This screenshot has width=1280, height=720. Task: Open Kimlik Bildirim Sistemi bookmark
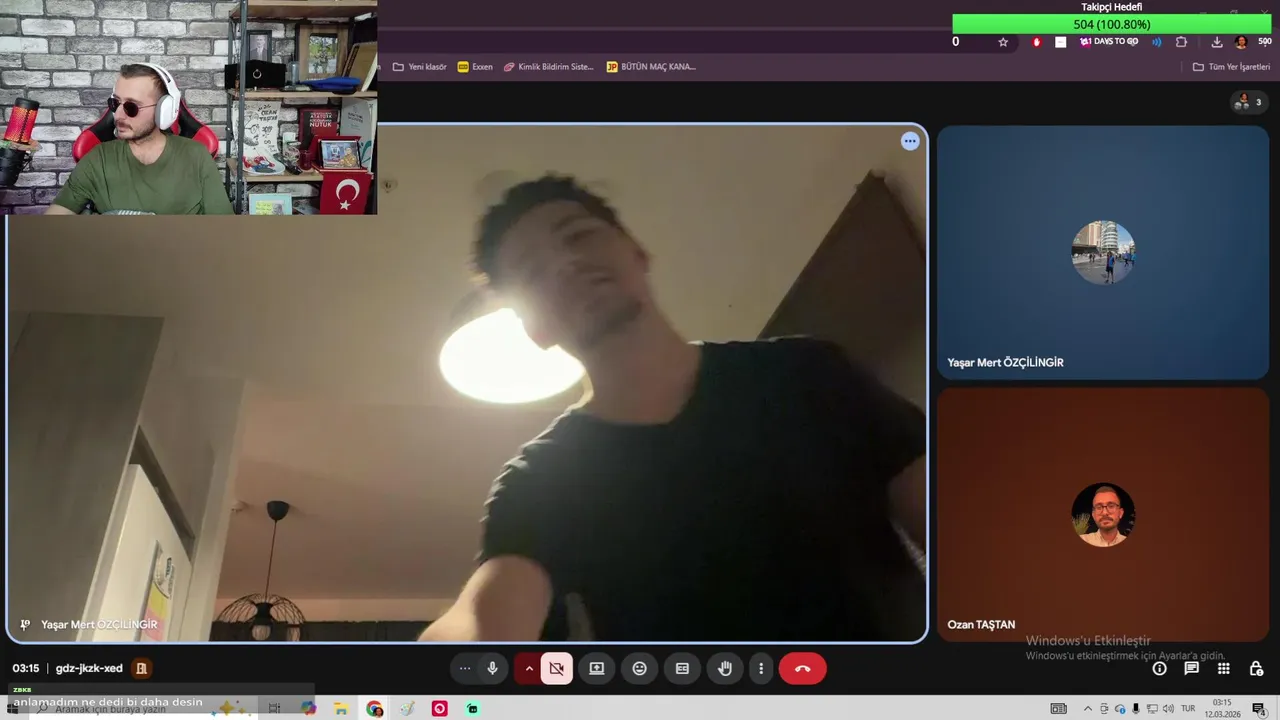[x=548, y=67]
